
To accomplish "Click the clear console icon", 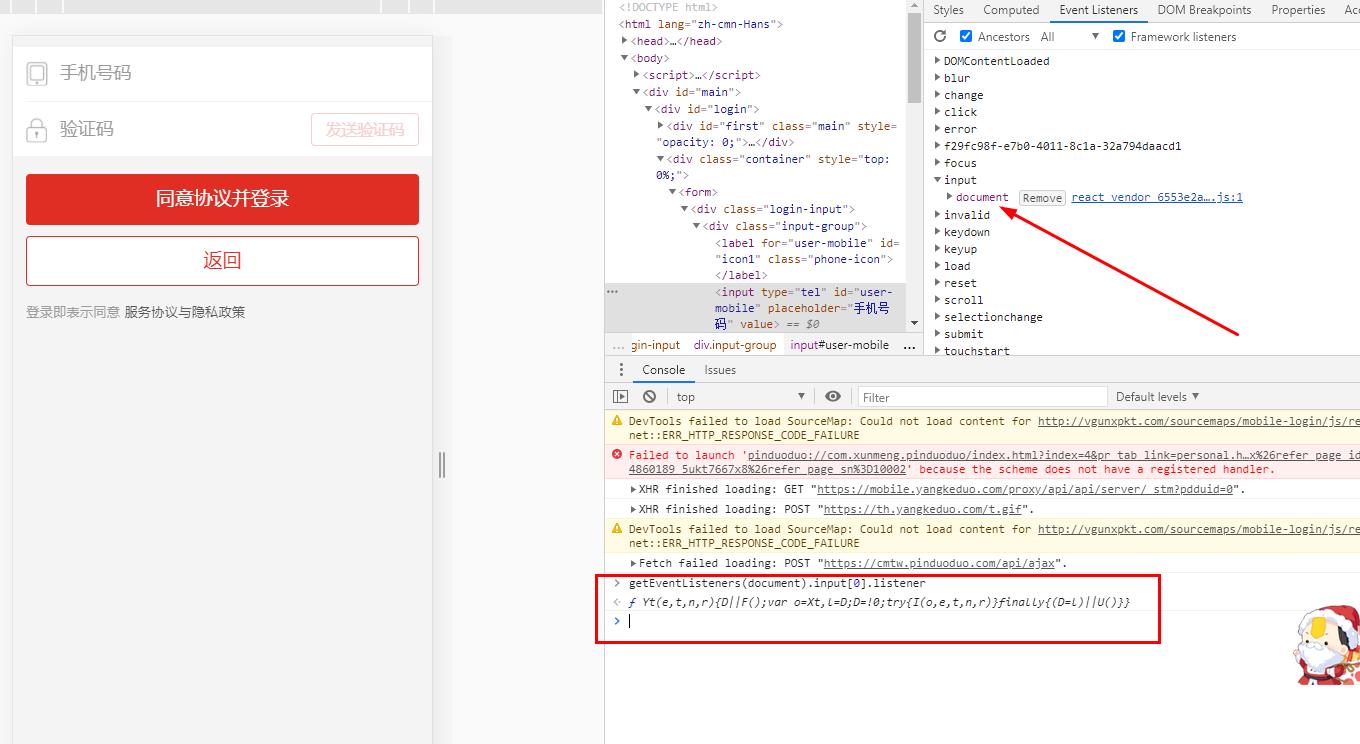I will (650, 396).
